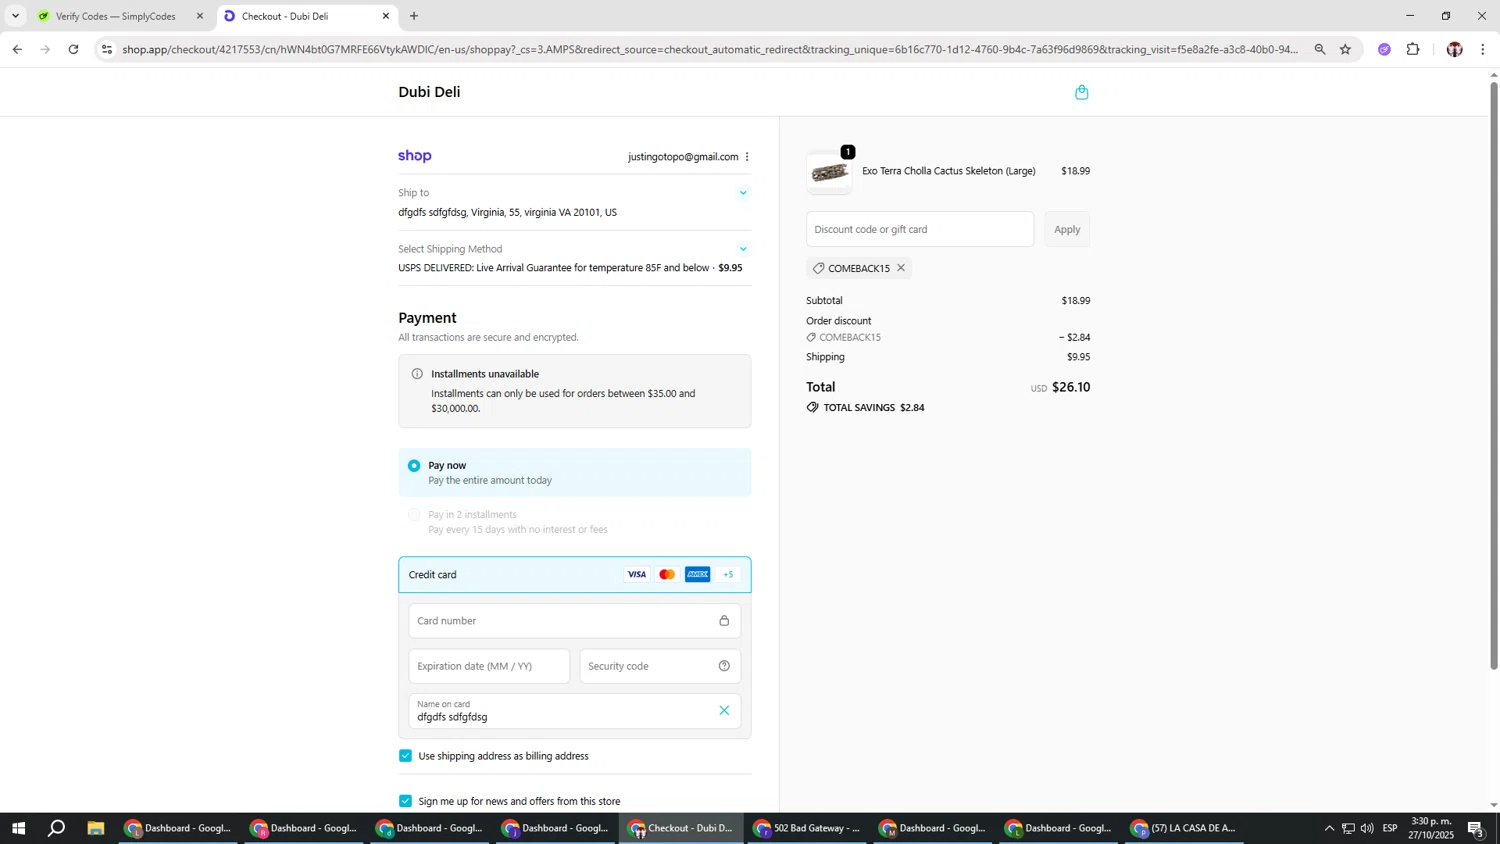Clear the Name on card field
Screen dimensions: 1500x844
tap(724, 711)
